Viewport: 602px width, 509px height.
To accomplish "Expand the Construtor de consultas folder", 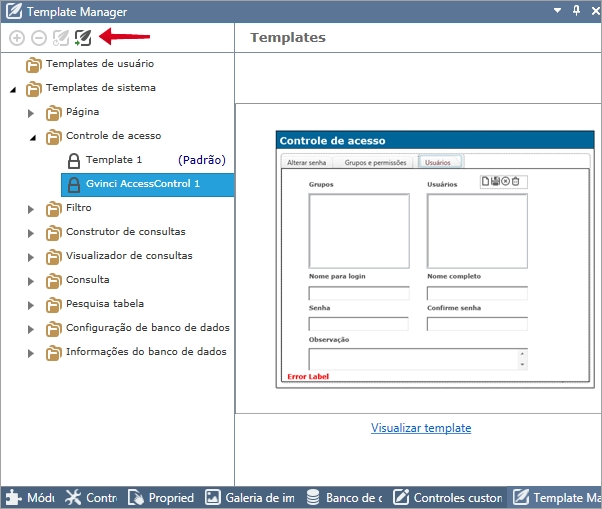I will coord(31,233).
